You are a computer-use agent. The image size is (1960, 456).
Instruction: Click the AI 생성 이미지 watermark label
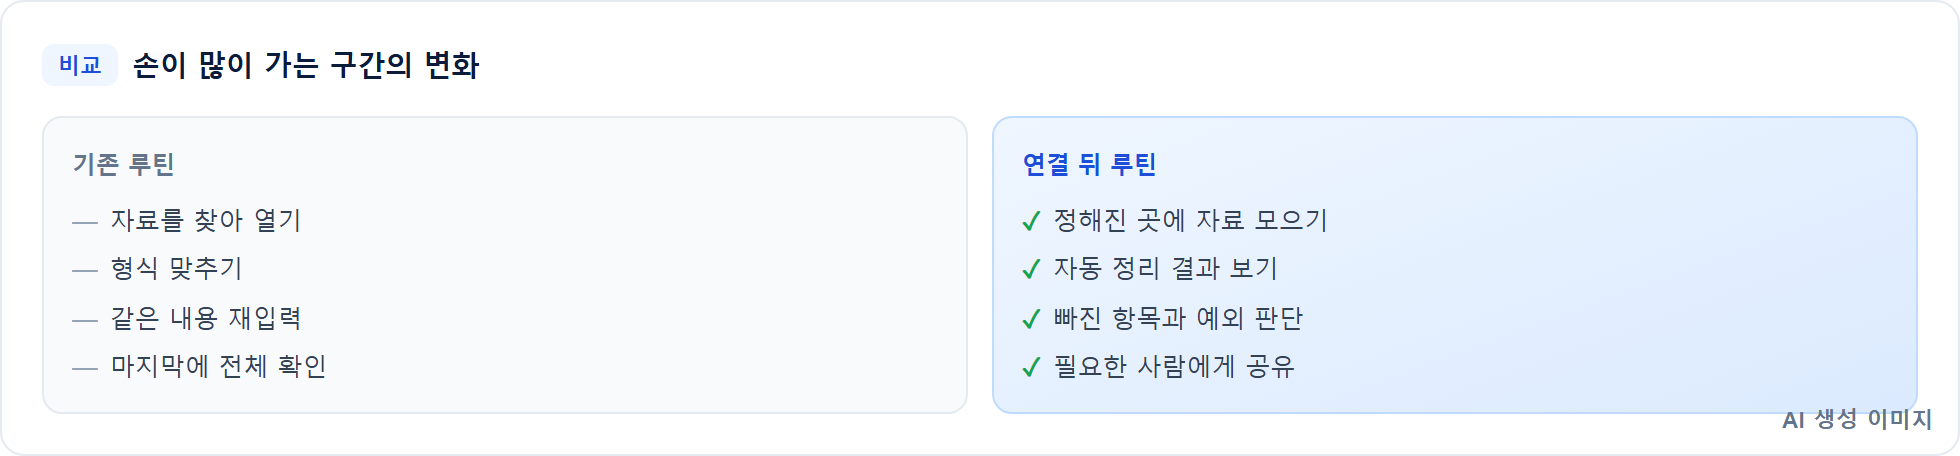click(x=1857, y=419)
